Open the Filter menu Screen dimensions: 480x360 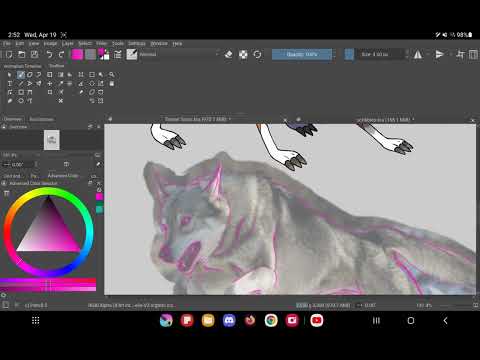[101, 44]
